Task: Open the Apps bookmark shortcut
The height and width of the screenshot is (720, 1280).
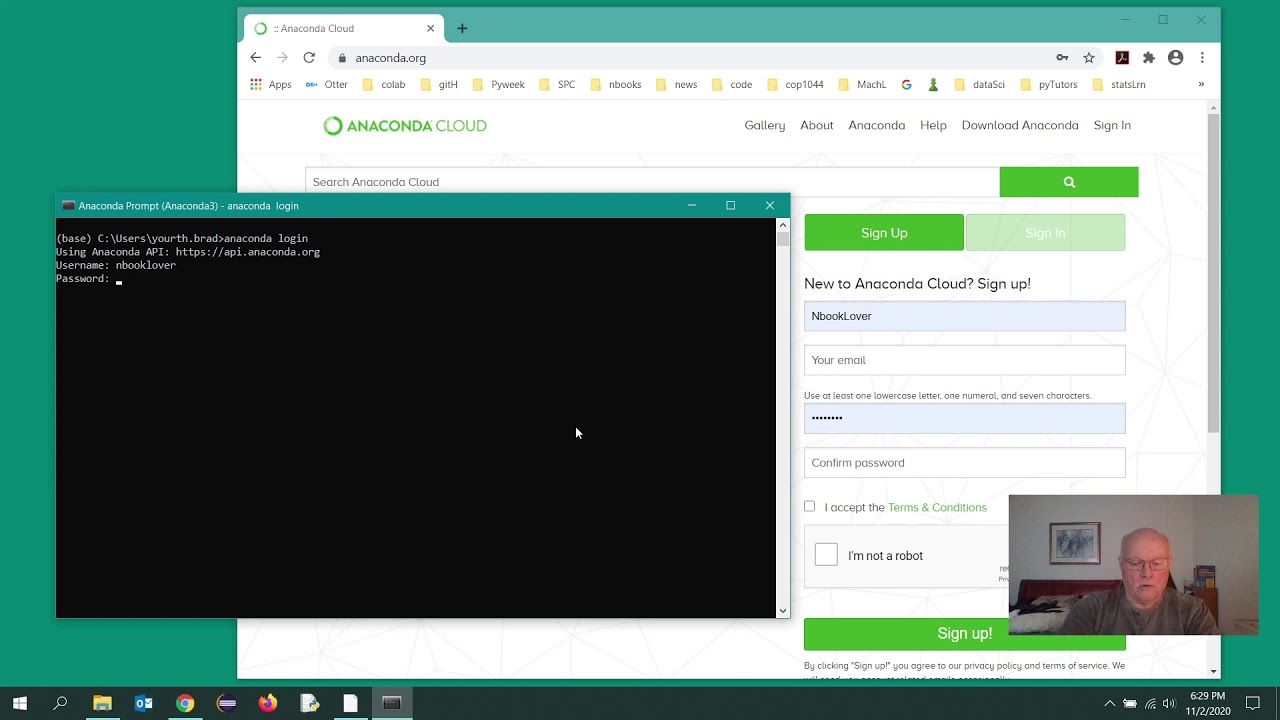Action: point(271,85)
